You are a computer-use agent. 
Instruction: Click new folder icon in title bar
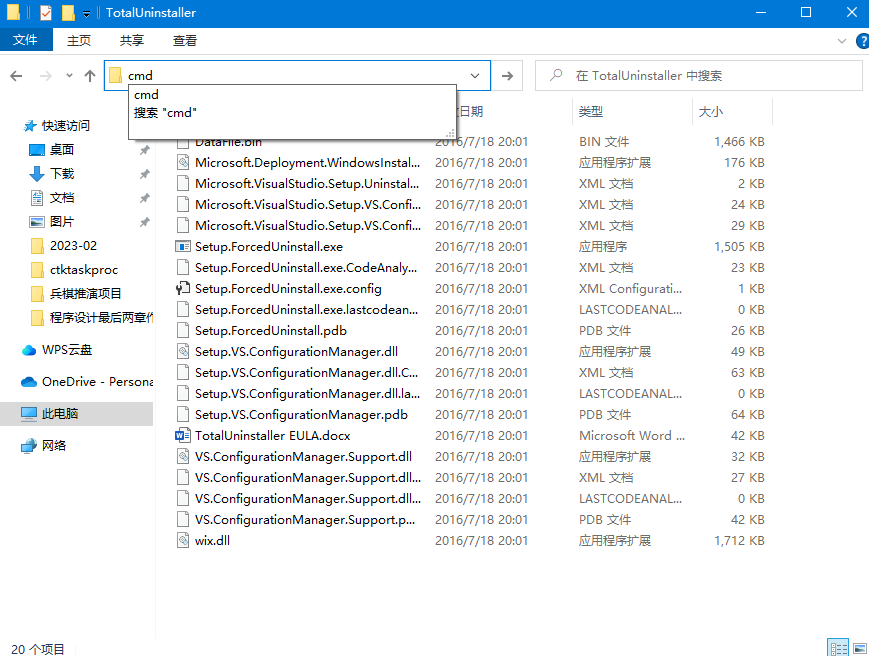pyautogui.click(x=68, y=13)
